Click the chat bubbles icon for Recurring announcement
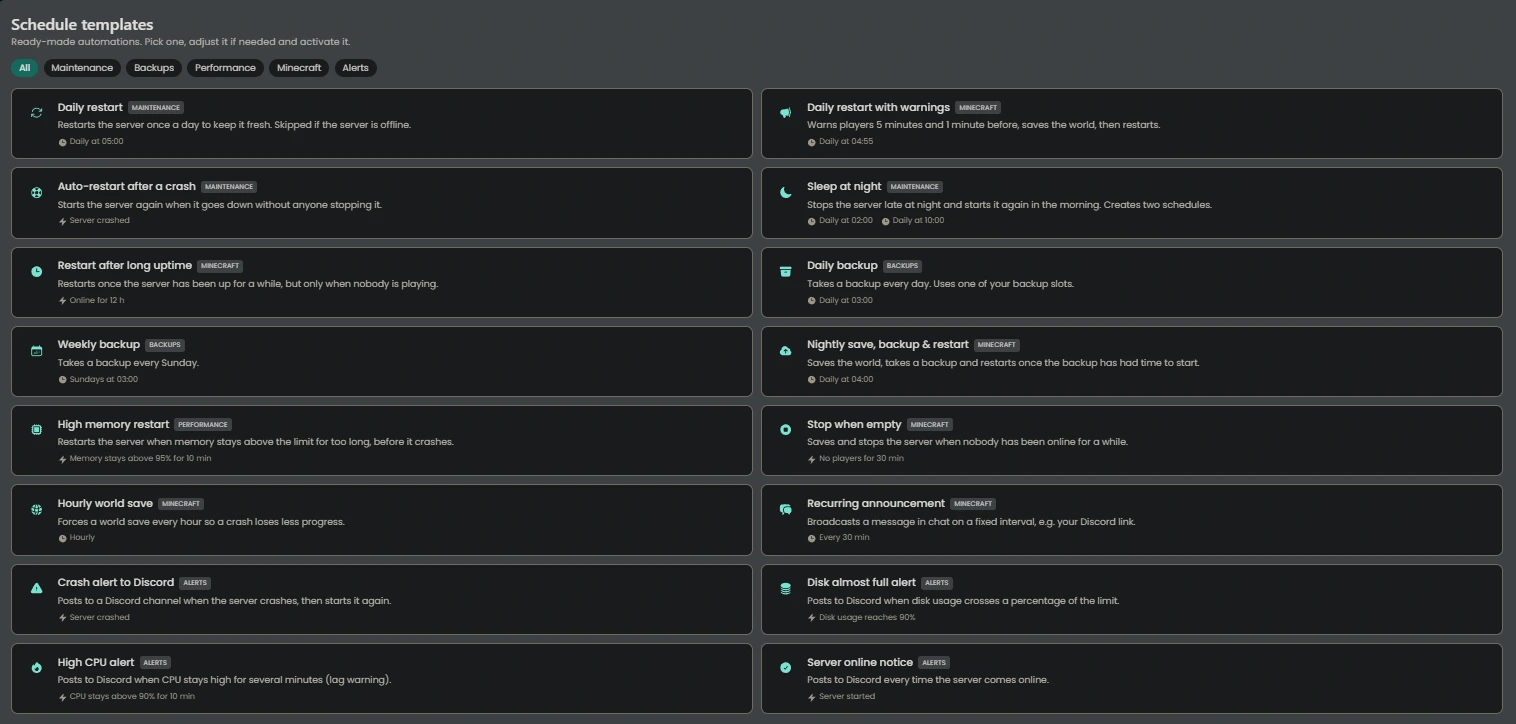The height and width of the screenshot is (724, 1516). pyautogui.click(x=786, y=509)
